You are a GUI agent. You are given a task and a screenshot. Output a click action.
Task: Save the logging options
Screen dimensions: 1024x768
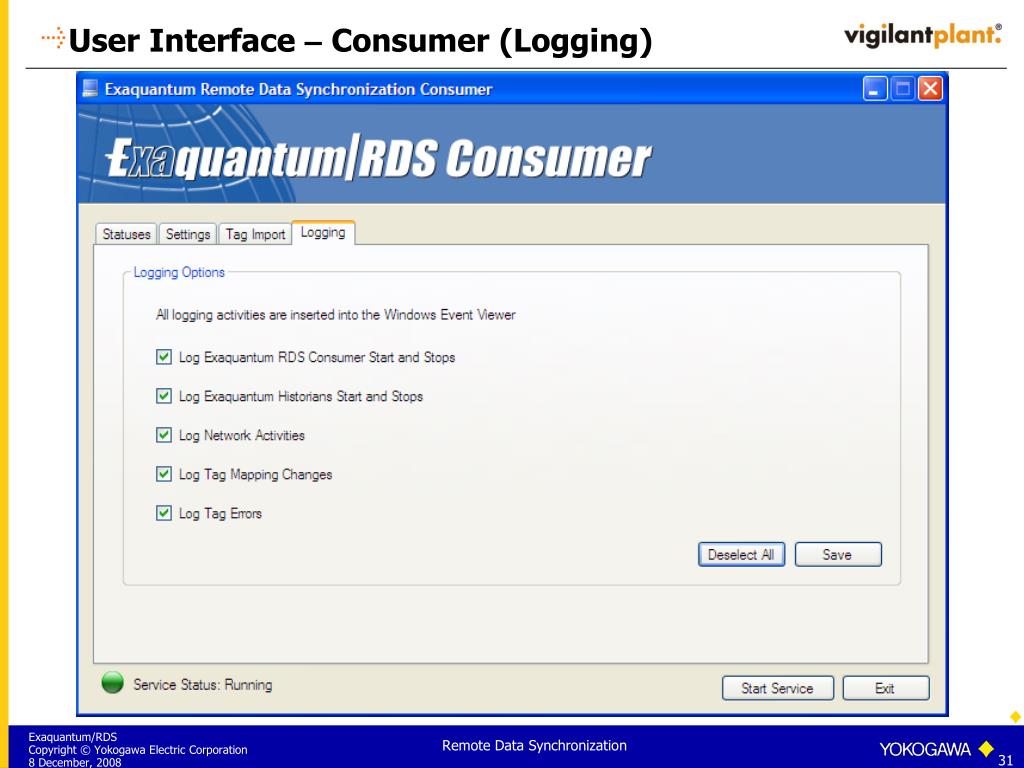pos(838,554)
